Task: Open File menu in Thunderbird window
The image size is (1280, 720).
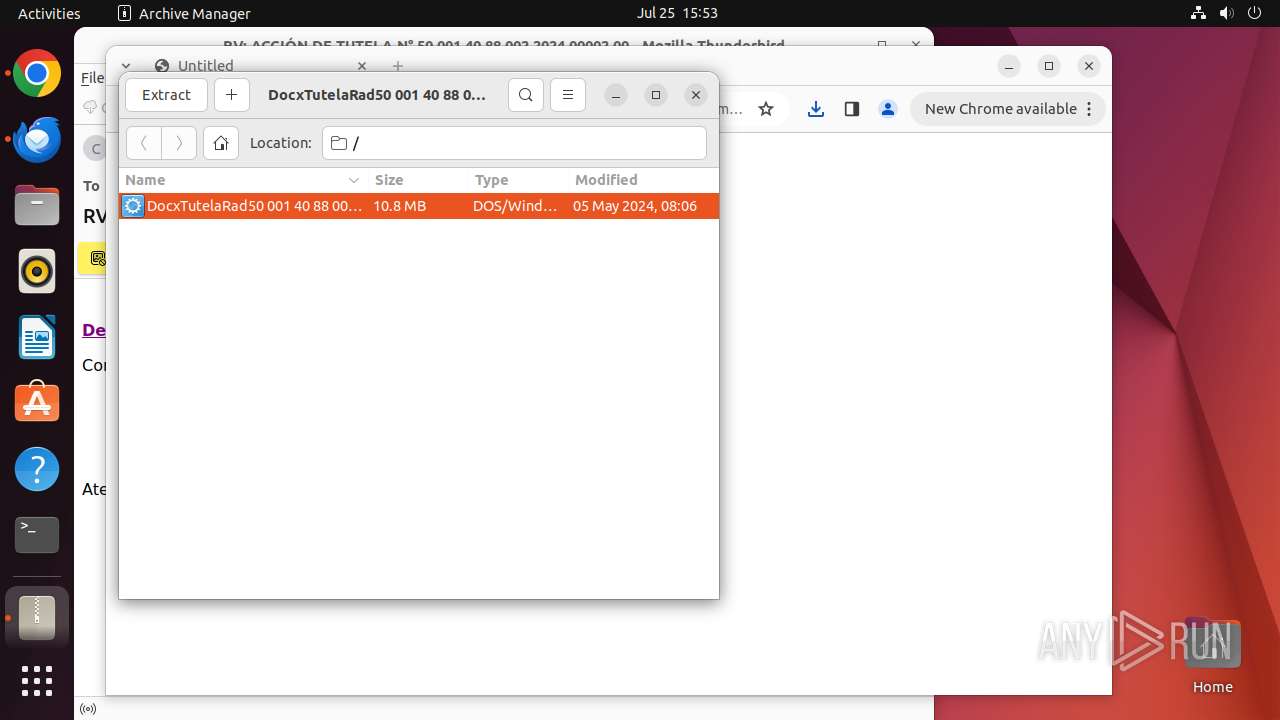Action: click(92, 78)
